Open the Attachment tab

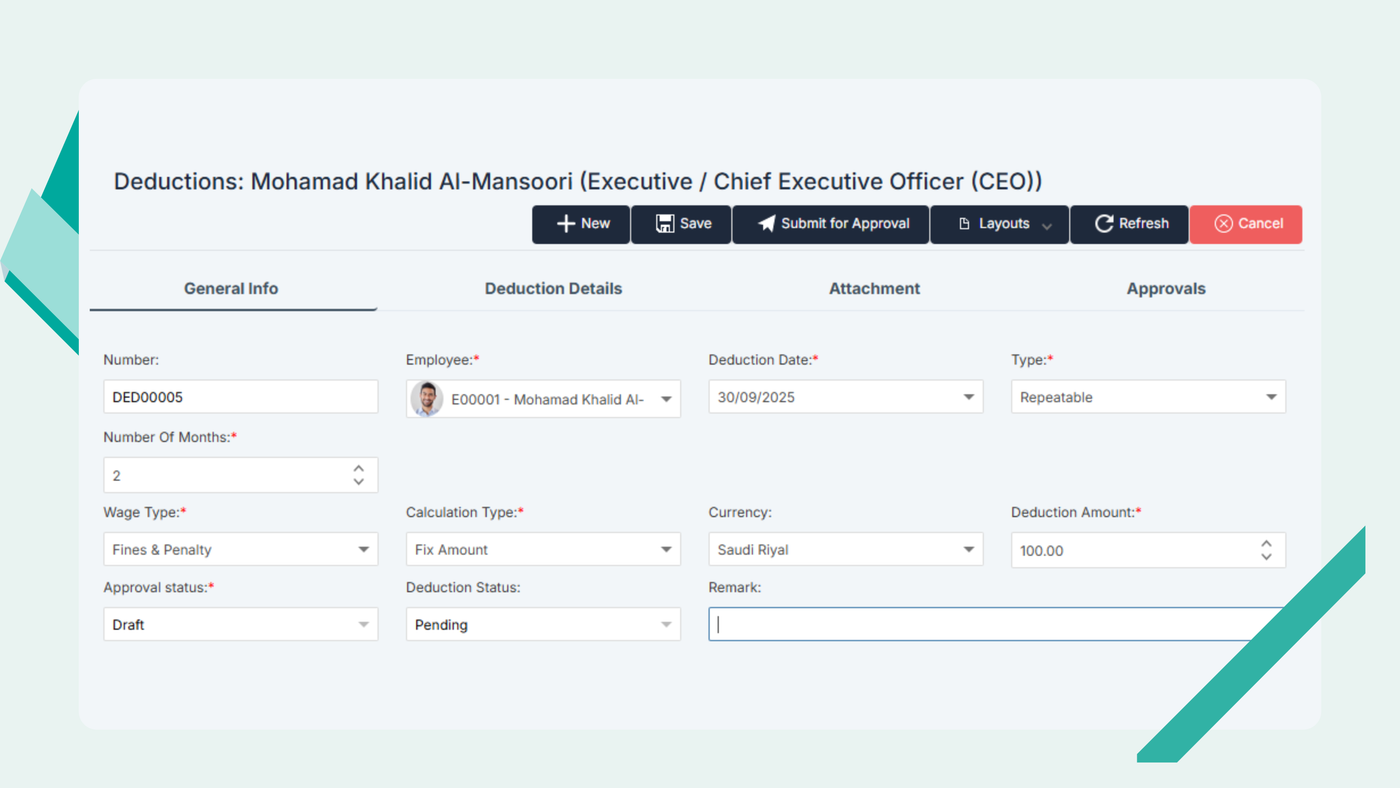874,288
